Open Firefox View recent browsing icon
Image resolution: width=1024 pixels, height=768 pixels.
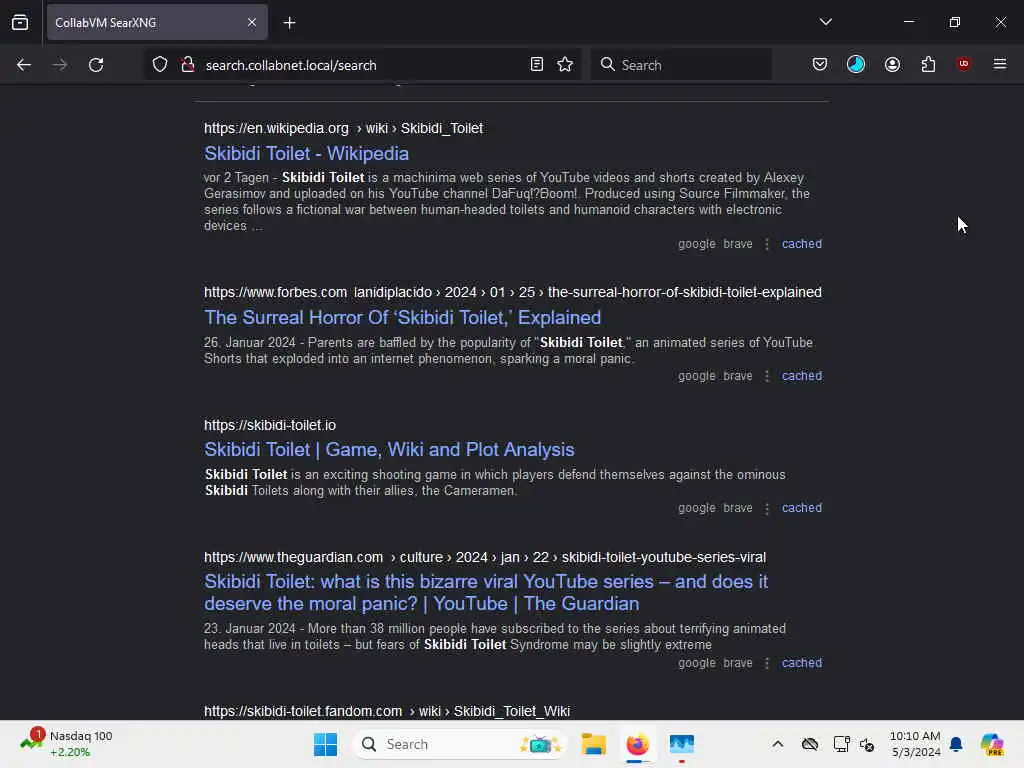coord(20,23)
